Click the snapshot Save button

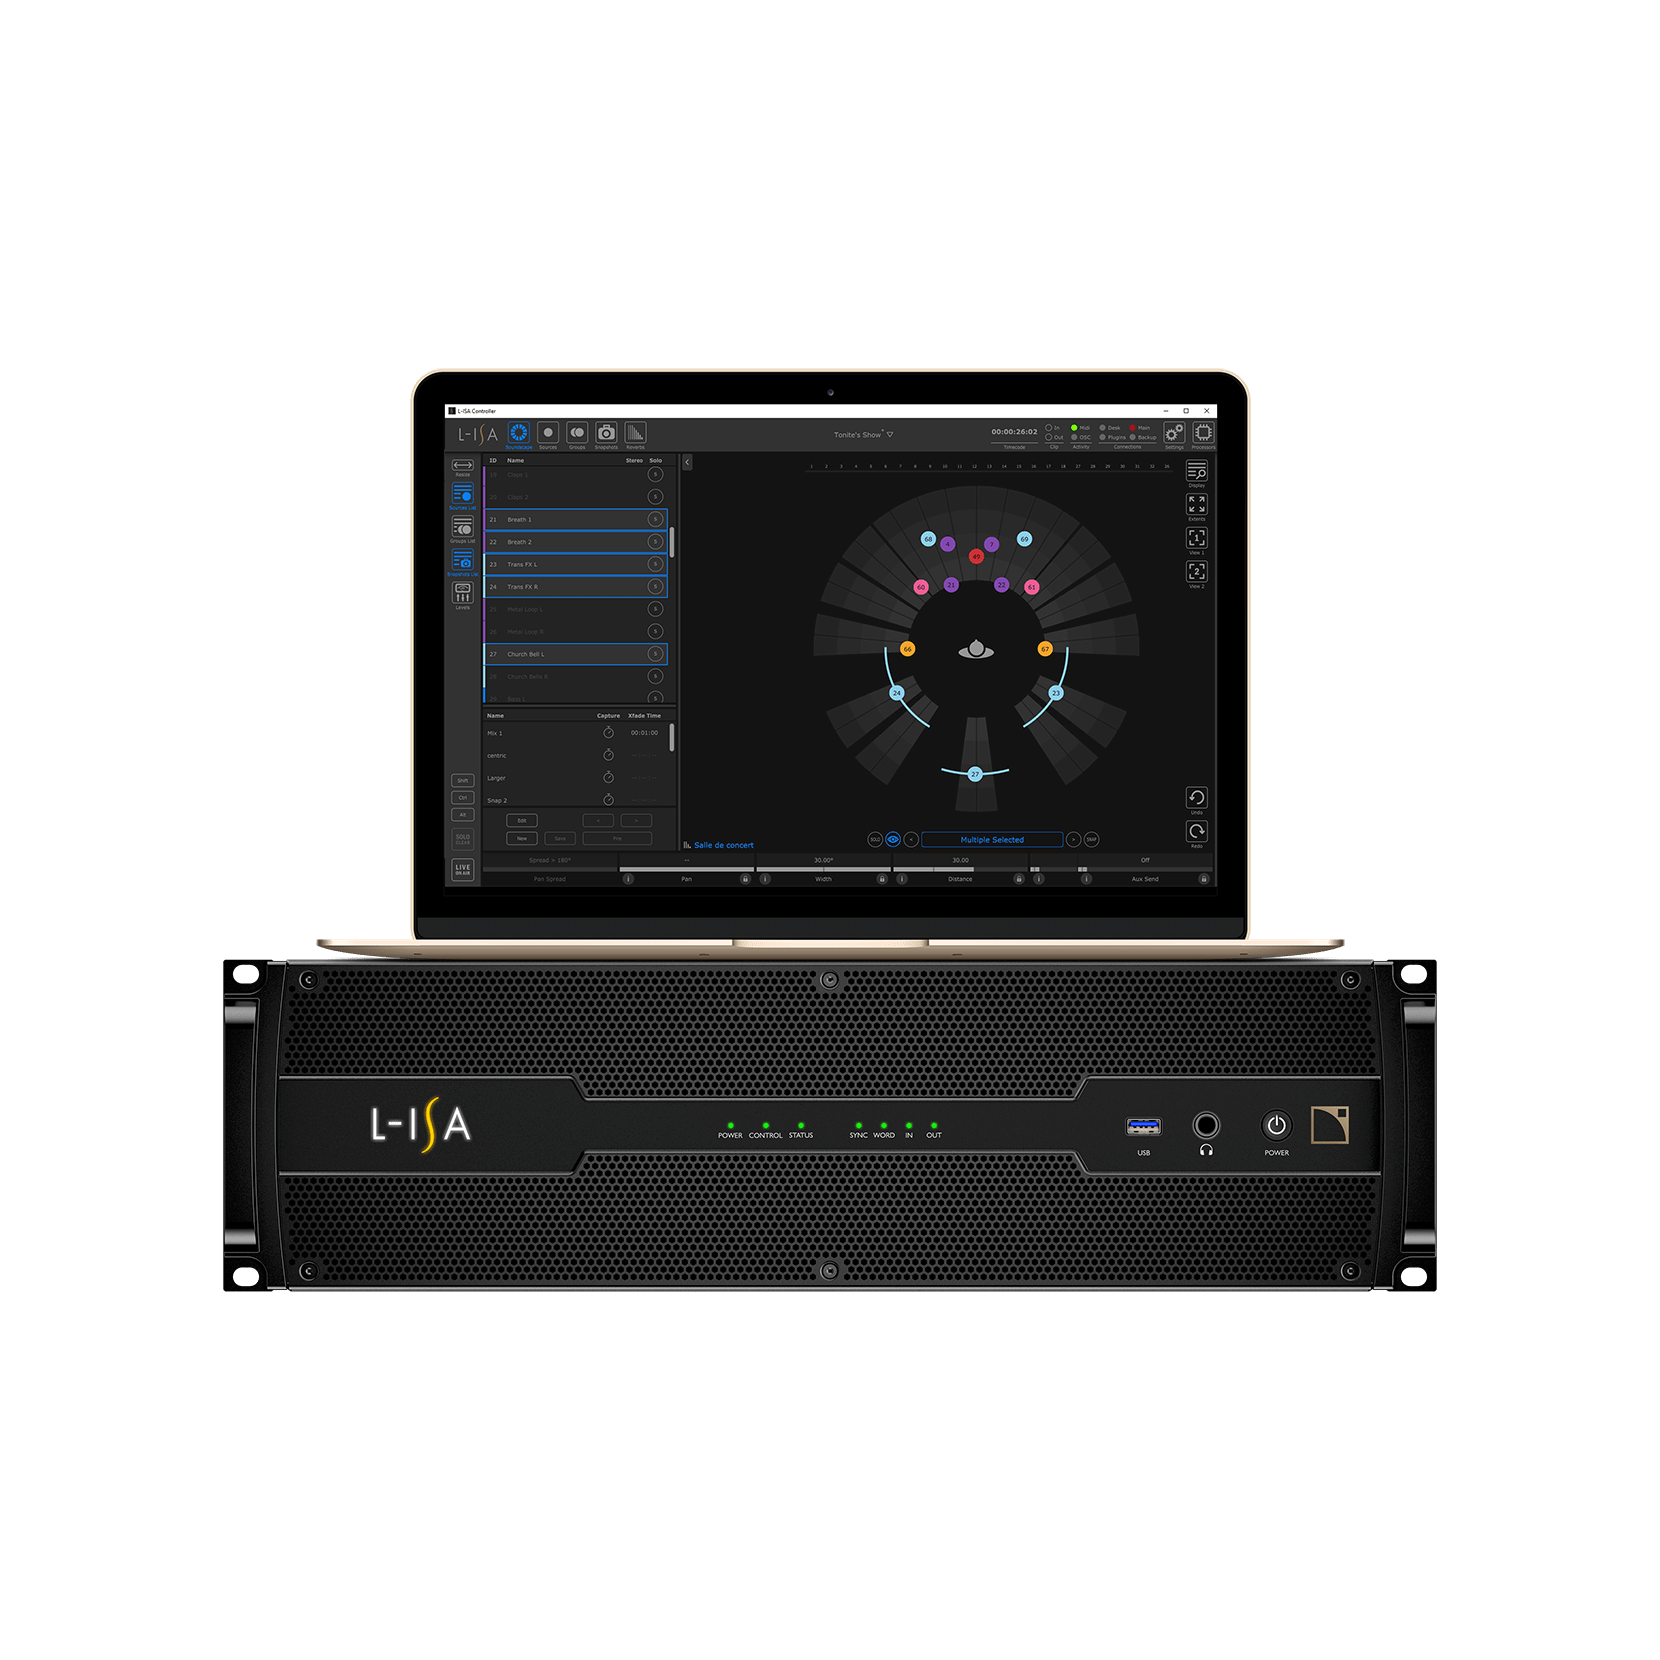pyautogui.click(x=560, y=838)
